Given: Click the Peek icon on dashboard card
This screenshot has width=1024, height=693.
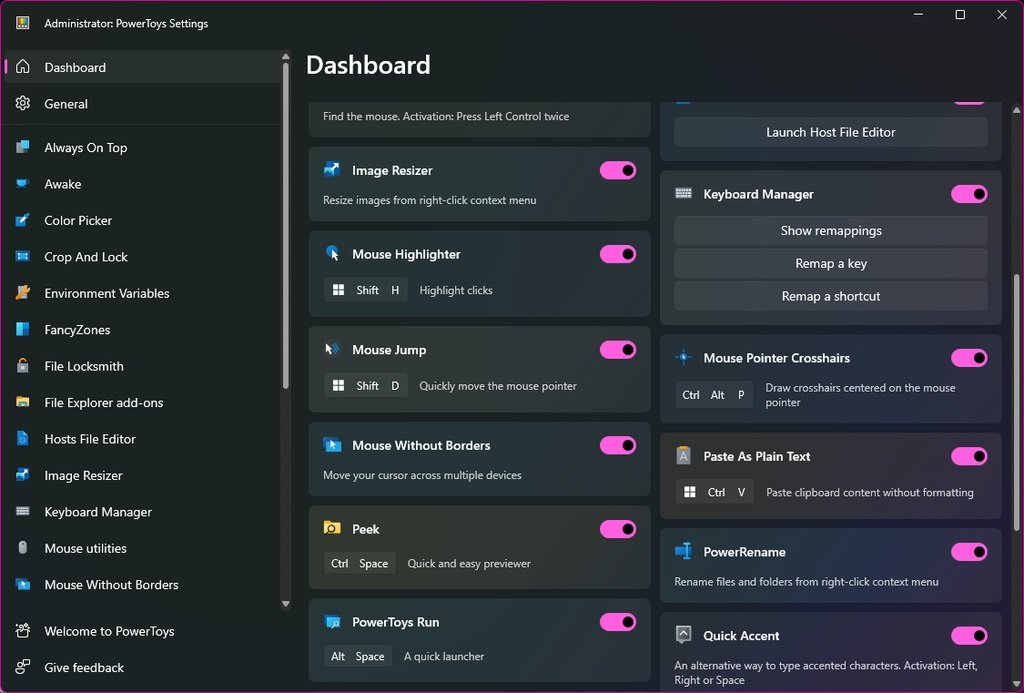Looking at the screenshot, I should coord(332,528).
